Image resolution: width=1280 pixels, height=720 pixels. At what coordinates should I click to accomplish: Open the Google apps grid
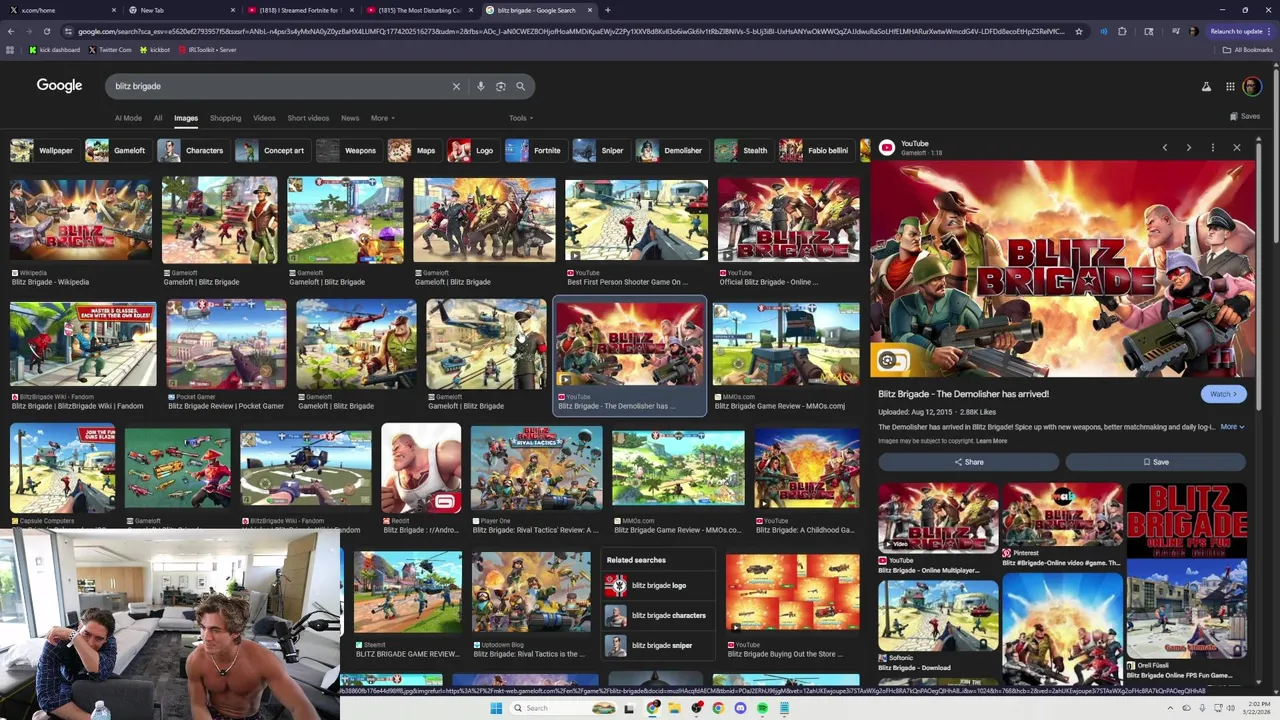[x=1230, y=87]
